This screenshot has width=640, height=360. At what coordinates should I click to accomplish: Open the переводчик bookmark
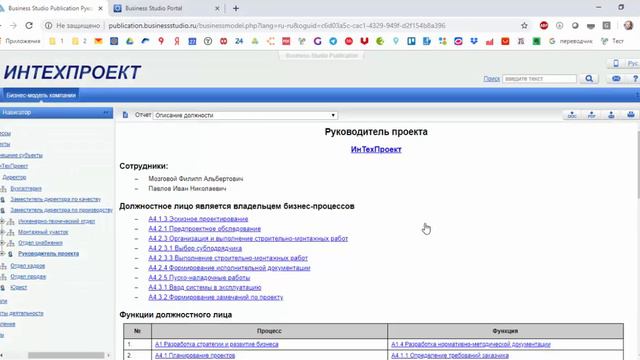click(571, 41)
